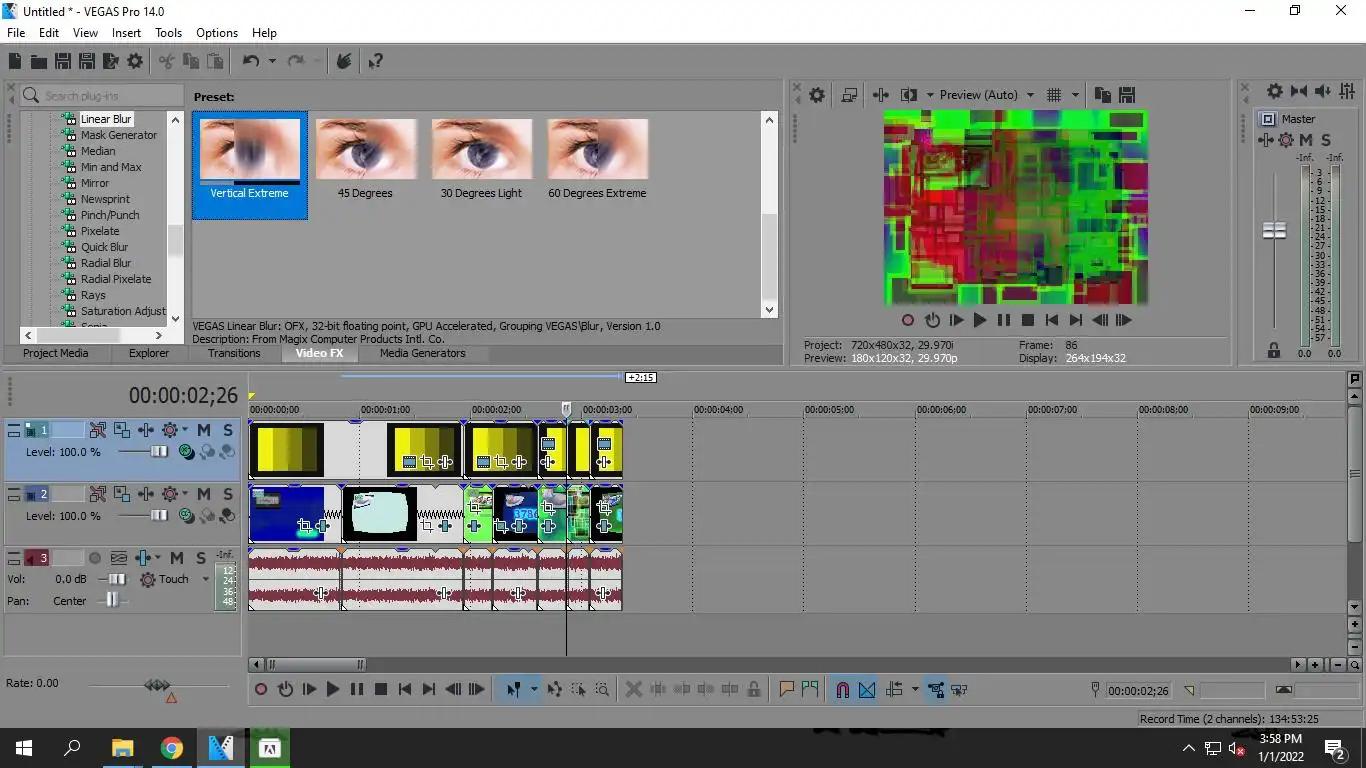
Task: Insert a region from the timeline toolbar
Action: click(x=809, y=689)
